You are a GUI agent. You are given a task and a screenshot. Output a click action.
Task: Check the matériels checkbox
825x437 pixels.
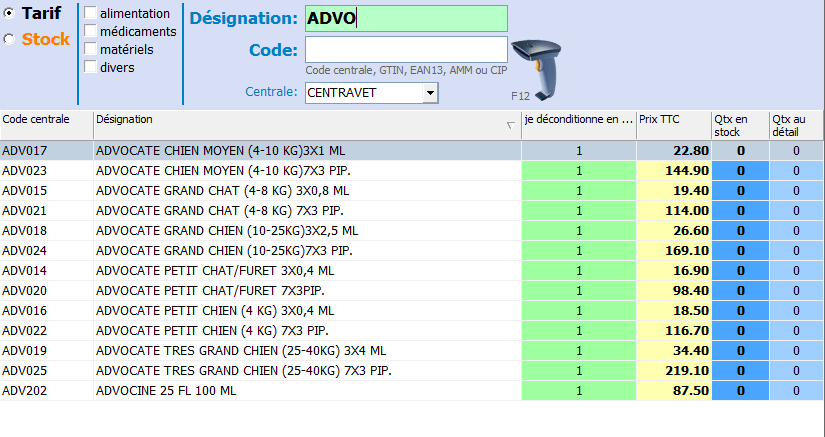[90, 48]
